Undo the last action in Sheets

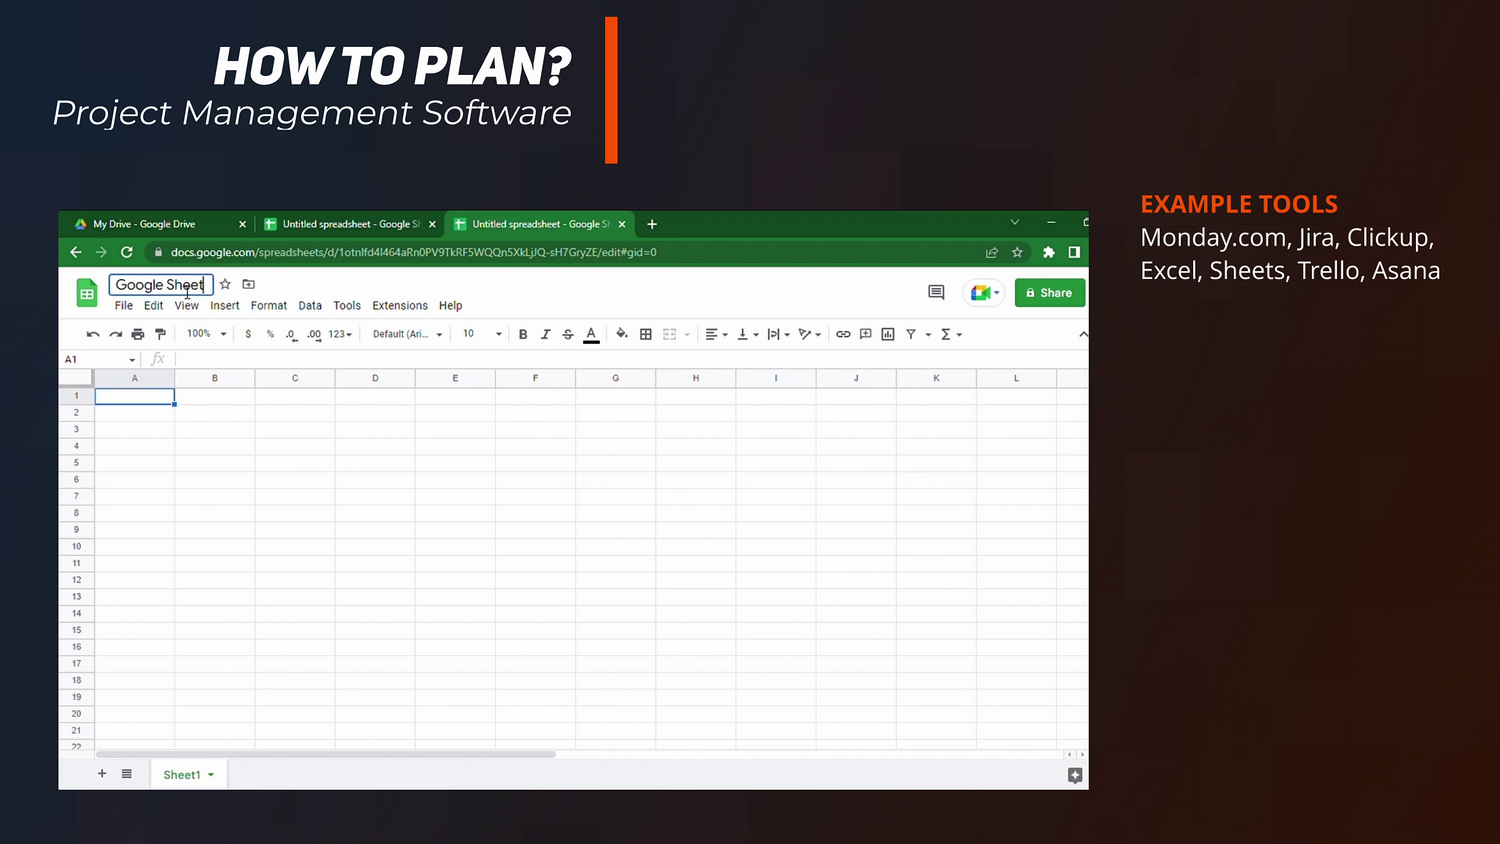pos(93,334)
